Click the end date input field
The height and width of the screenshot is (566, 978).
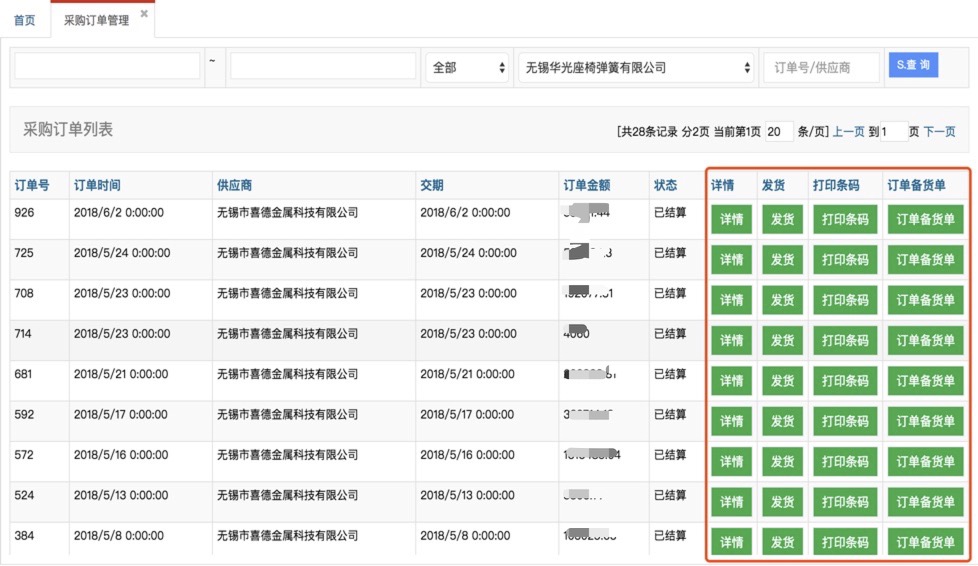[323, 66]
